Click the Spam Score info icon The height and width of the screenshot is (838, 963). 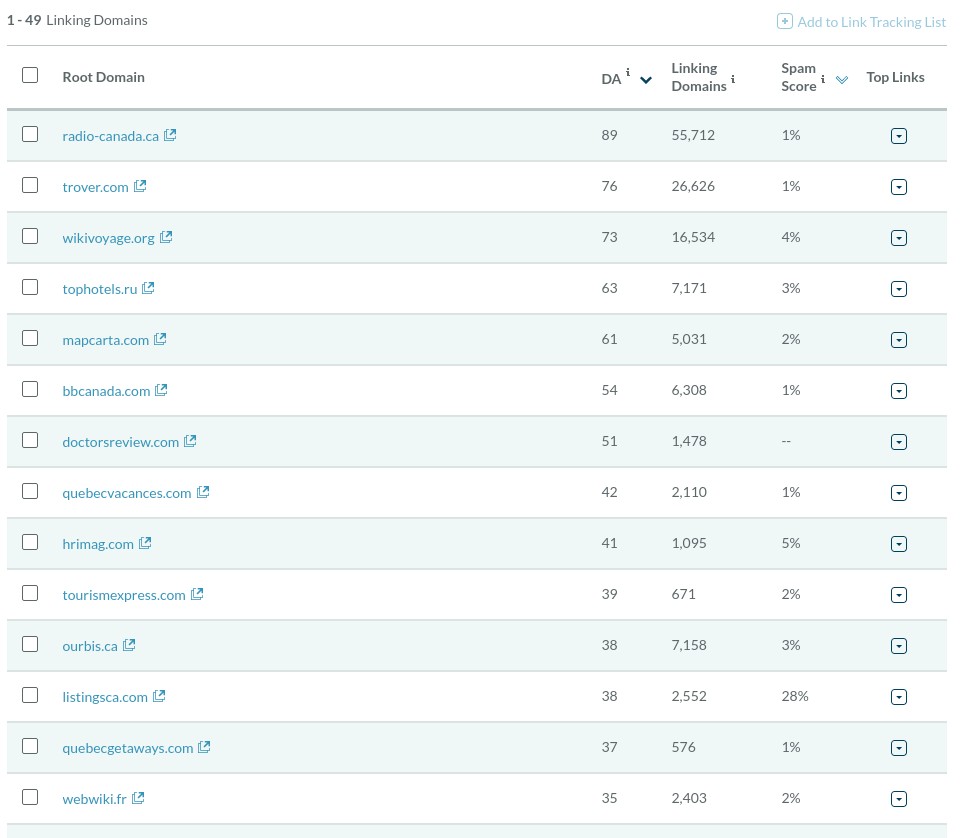(x=823, y=79)
